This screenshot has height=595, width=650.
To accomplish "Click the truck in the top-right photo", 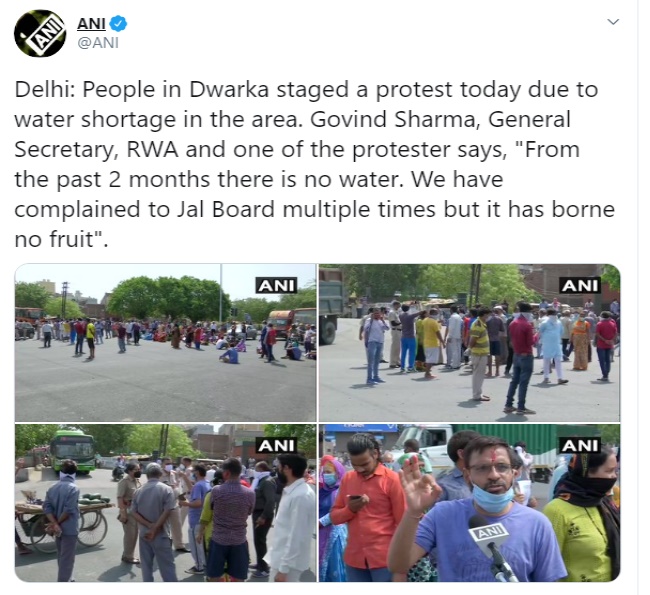I will [332, 305].
